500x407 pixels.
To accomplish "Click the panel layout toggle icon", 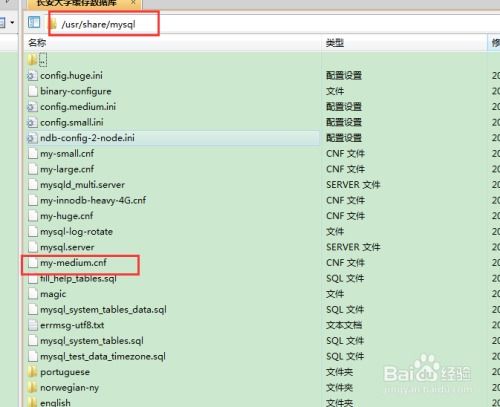I will [34, 22].
